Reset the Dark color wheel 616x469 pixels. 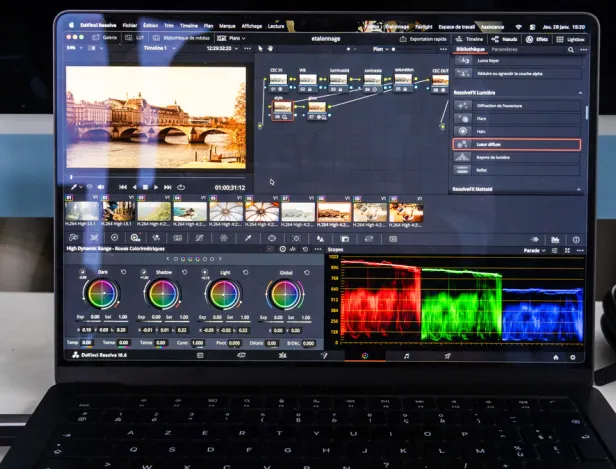[x=123, y=272]
